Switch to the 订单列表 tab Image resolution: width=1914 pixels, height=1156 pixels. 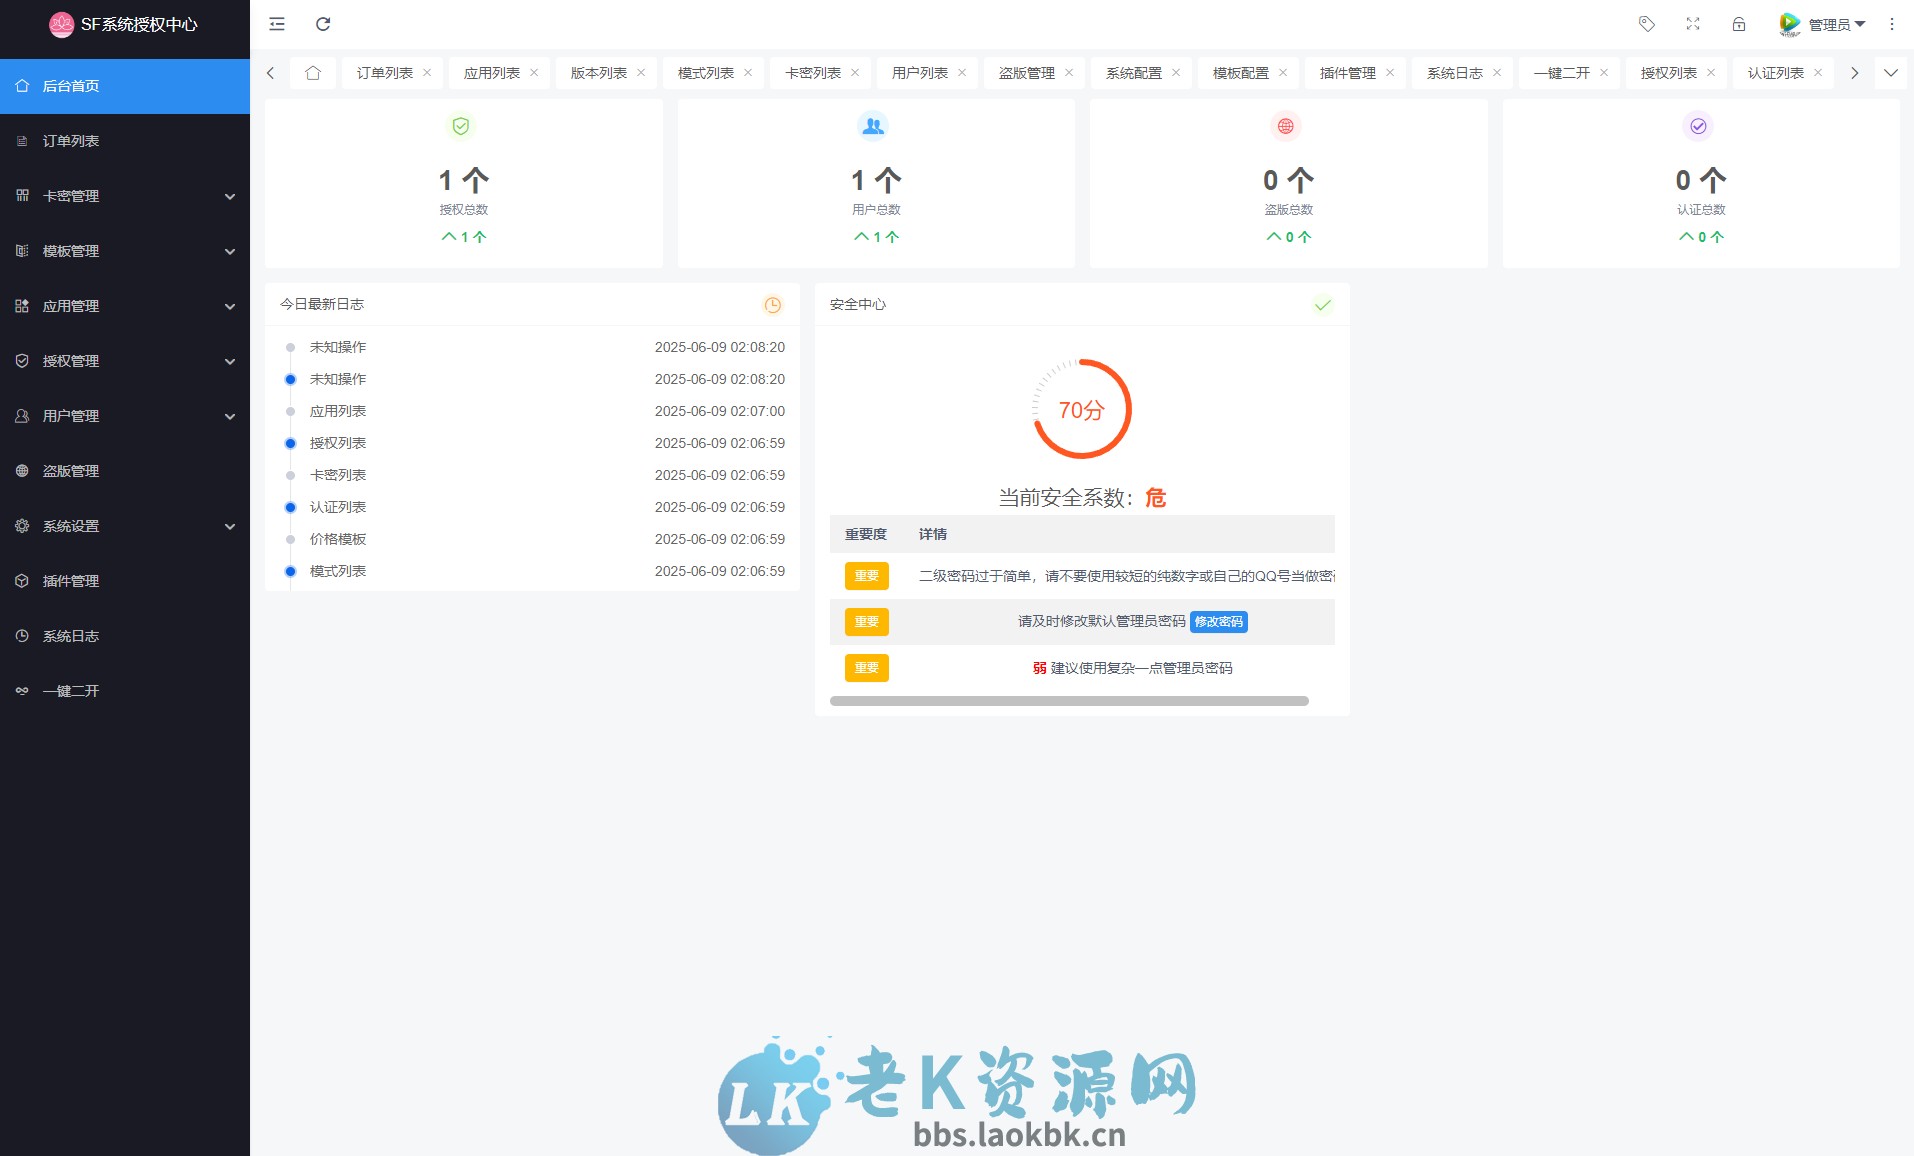click(x=385, y=72)
